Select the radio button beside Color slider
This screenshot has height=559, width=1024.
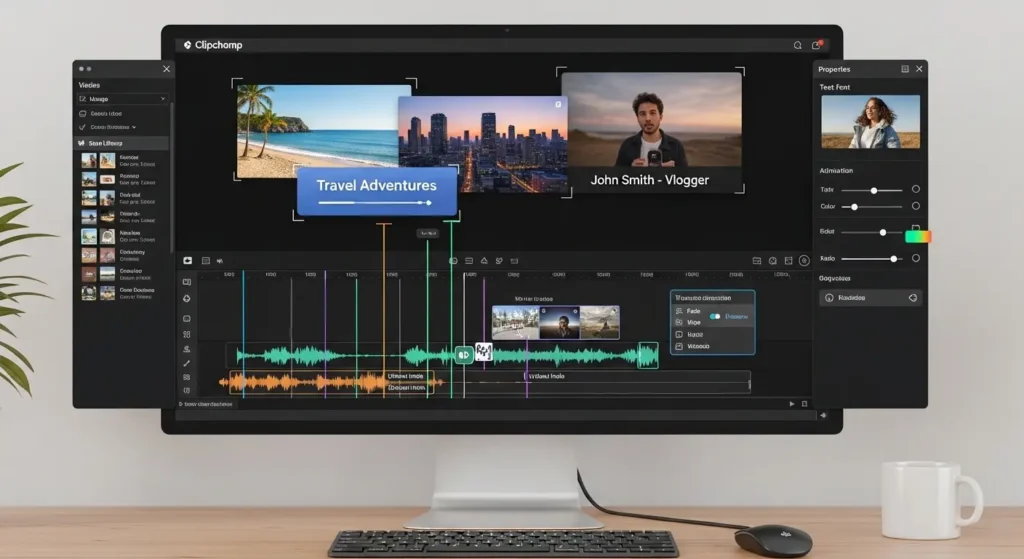(915, 207)
